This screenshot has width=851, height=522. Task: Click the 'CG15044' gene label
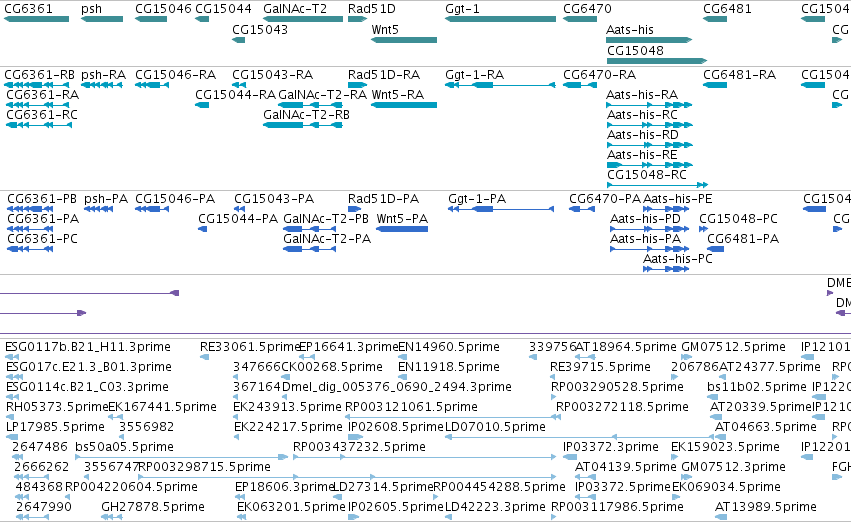pyautogui.click(x=223, y=9)
